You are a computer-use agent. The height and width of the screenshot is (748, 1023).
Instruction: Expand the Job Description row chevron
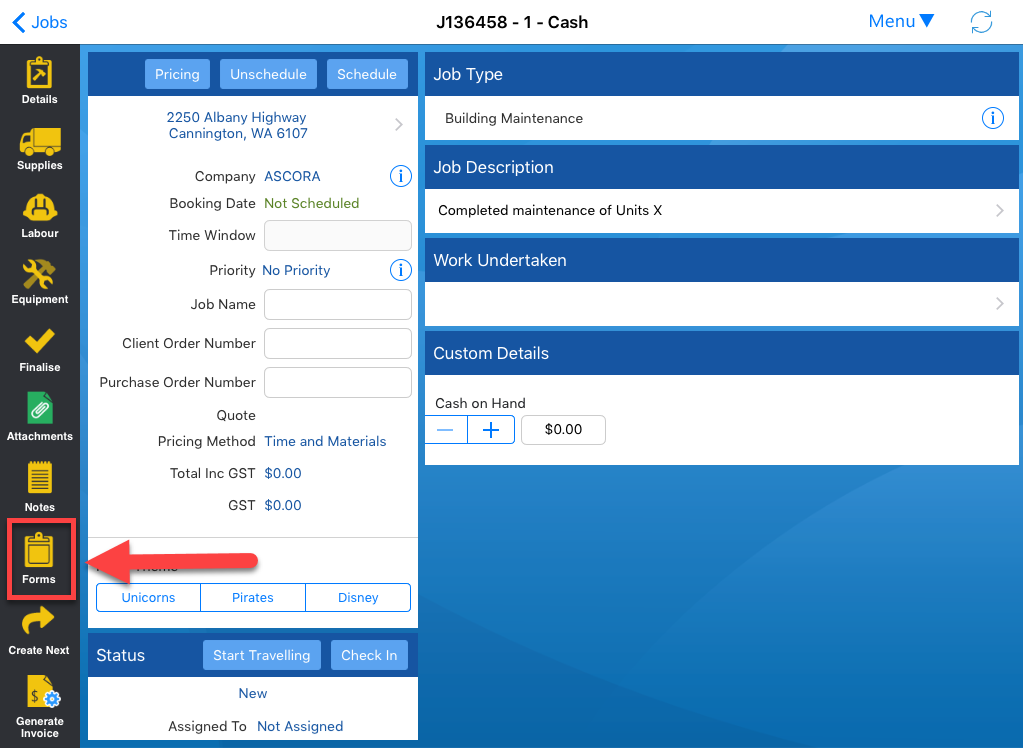coord(999,211)
